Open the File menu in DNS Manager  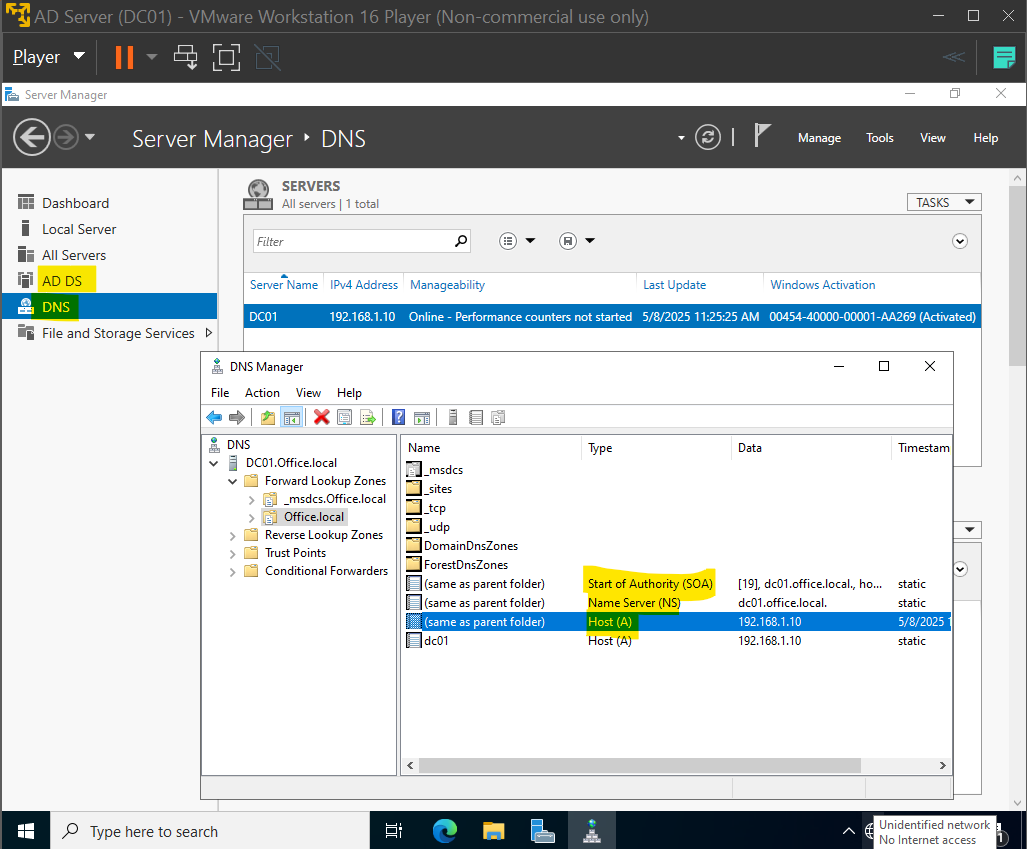point(219,392)
